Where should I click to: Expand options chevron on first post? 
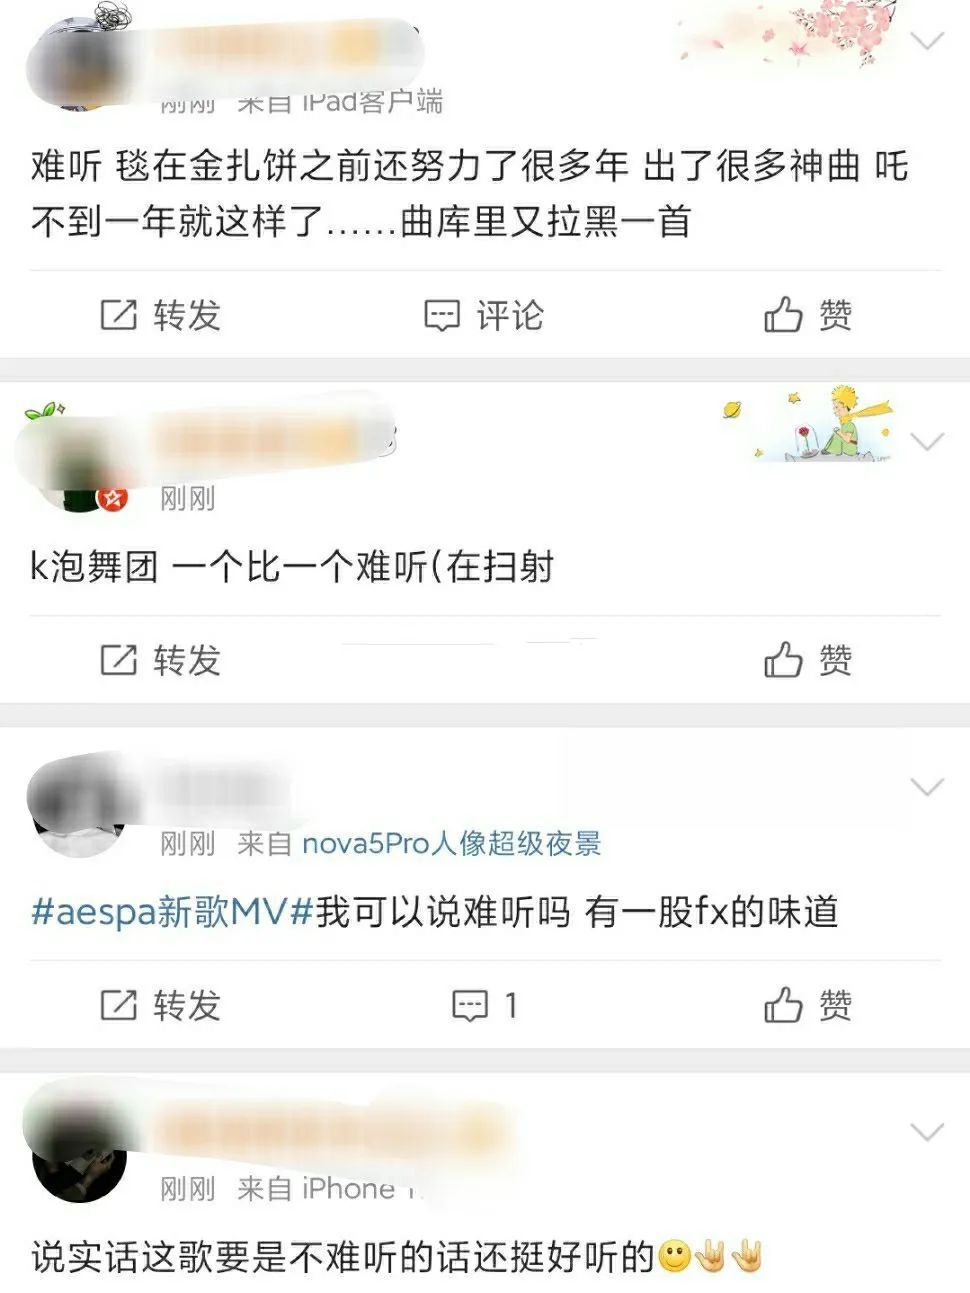coord(928,40)
